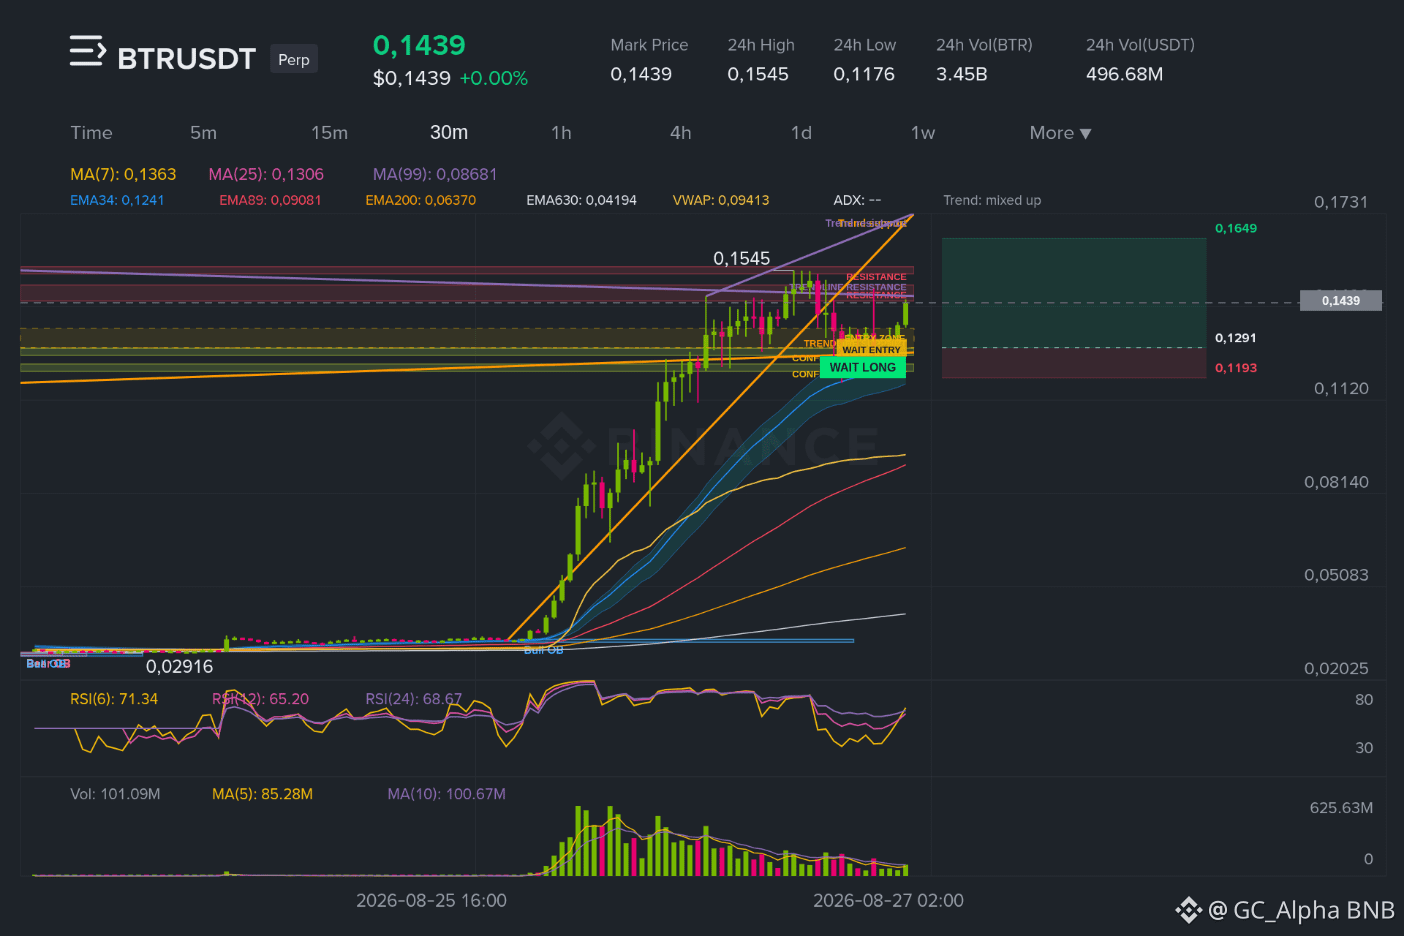1404x936 pixels.
Task: Click the RSI 80 axis level
Action: (x=1364, y=700)
